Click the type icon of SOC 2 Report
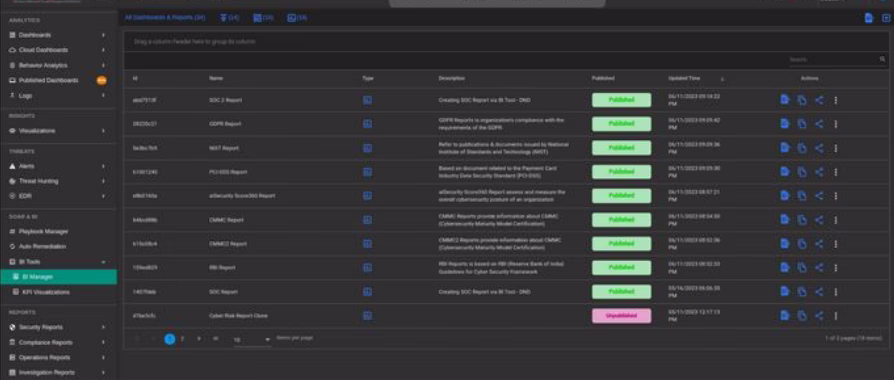The image size is (894, 380). pyautogui.click(x=367, y=100)
